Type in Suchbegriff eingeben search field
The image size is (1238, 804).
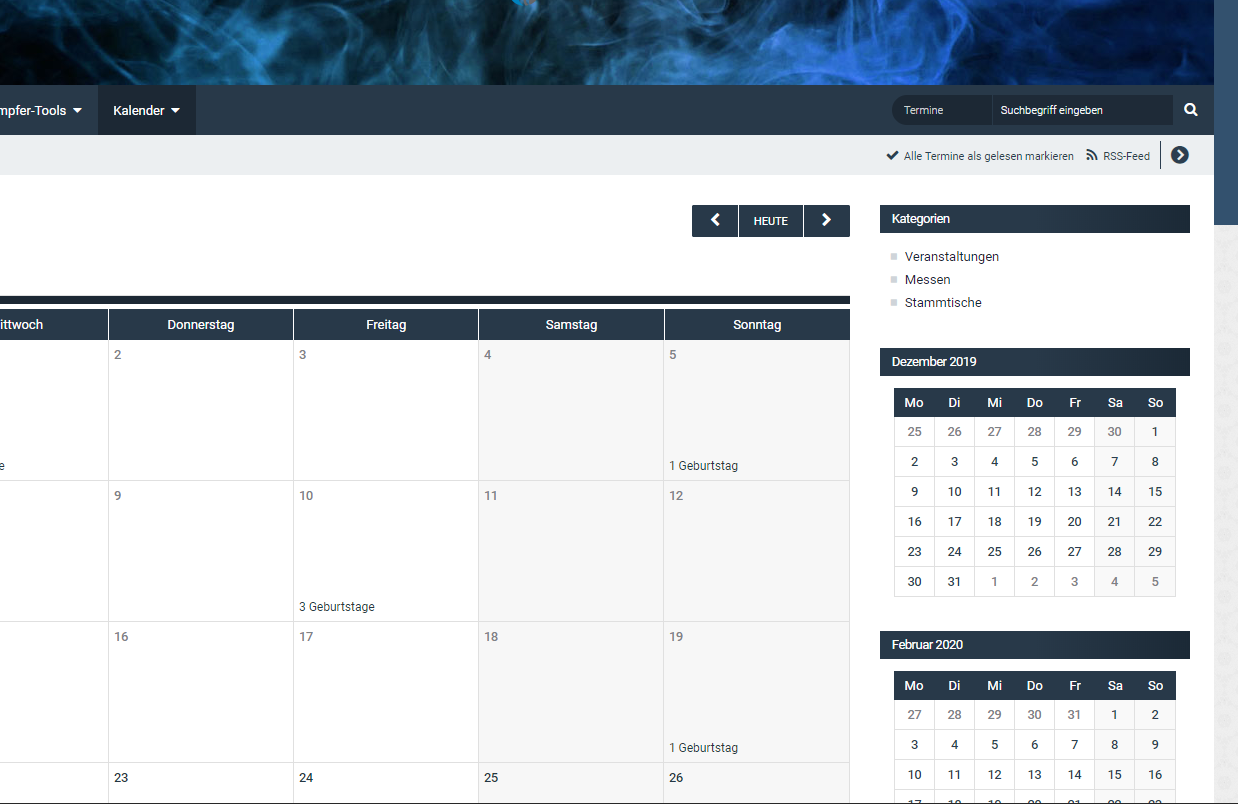click(x=1080, y=110)
